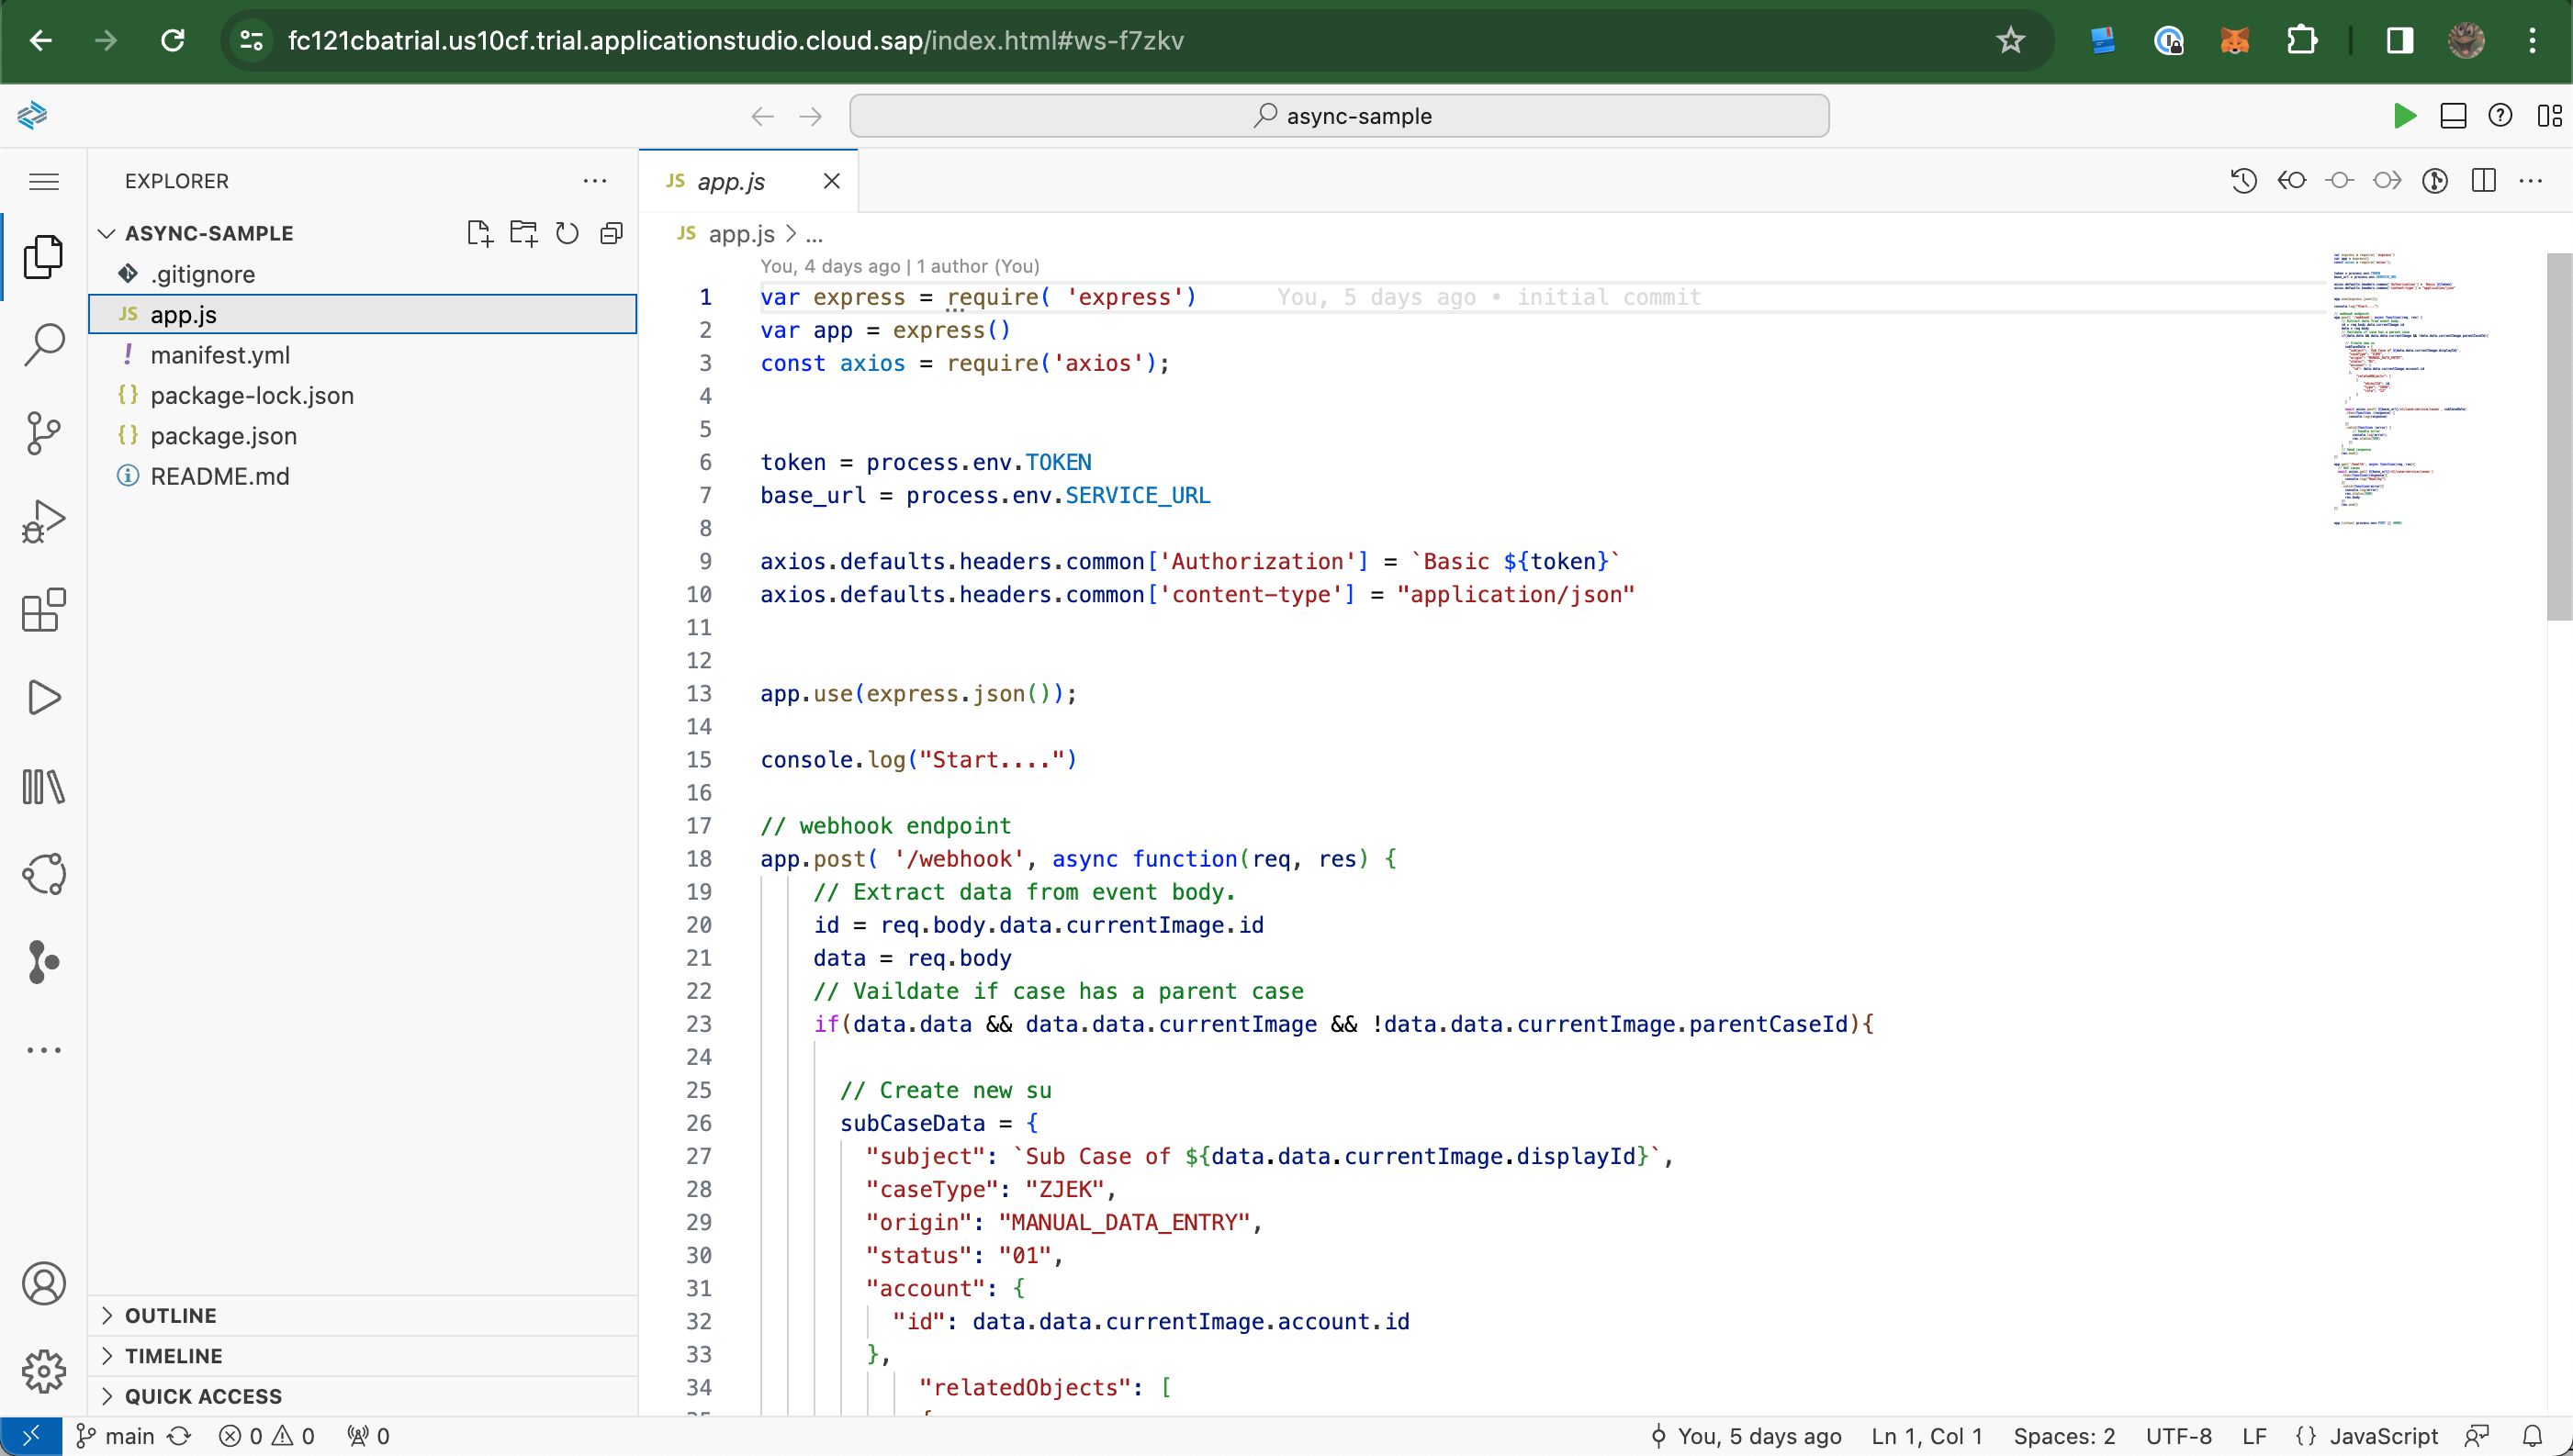
Task: Open the Explorer view in activity bar
Action: pos(43,256)
